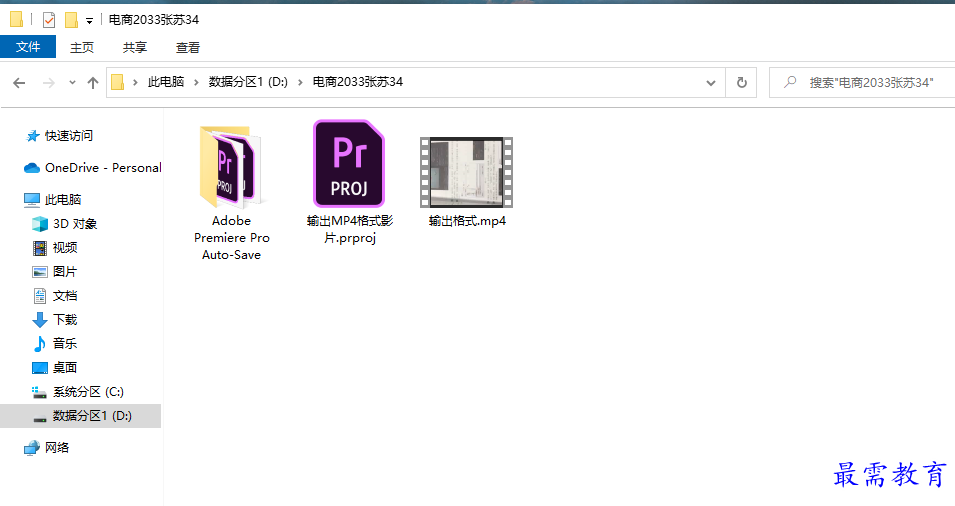Open the 主页 ribbon tab
The width and height of the screenshot is (955, 506).
[x=82, y=47]
